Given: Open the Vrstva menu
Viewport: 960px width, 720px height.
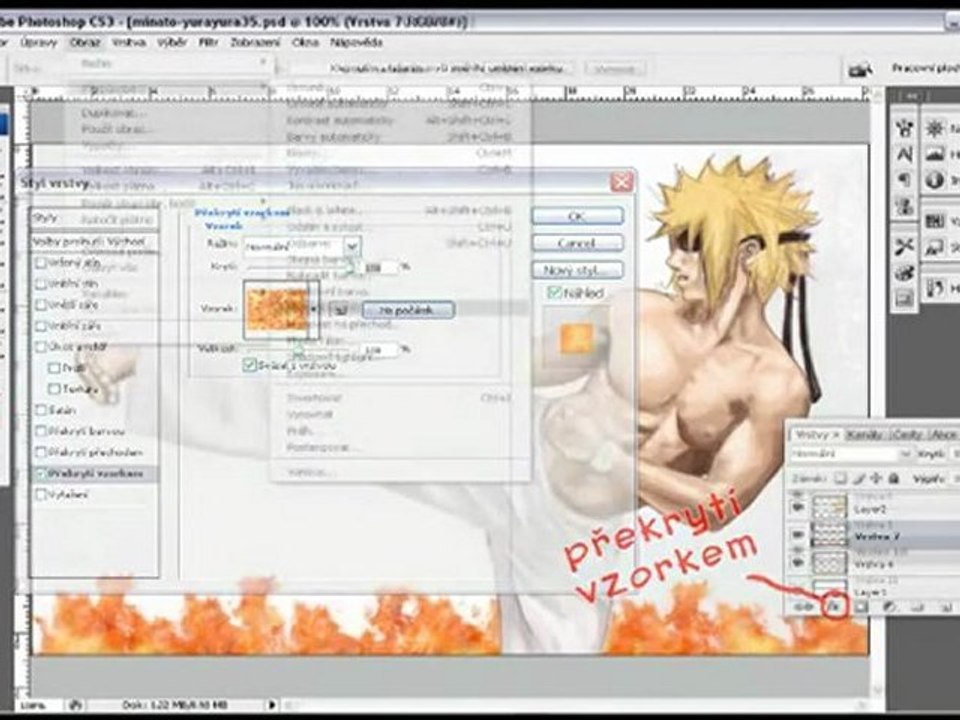Looking at the screenshot, I should click(129, 42).
